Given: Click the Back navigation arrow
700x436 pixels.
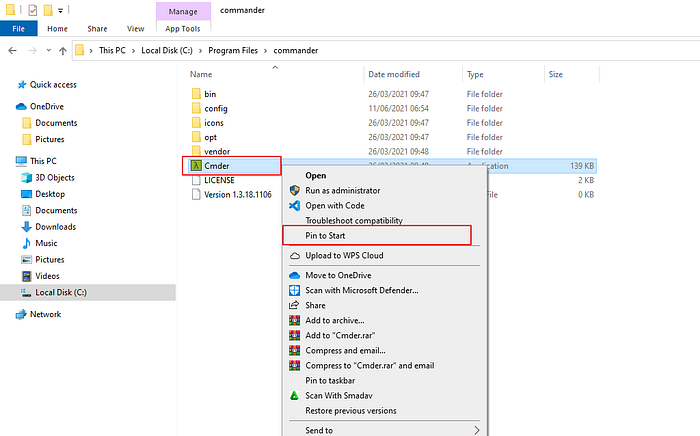Looking at the screenshot, I should coord(12,50).
